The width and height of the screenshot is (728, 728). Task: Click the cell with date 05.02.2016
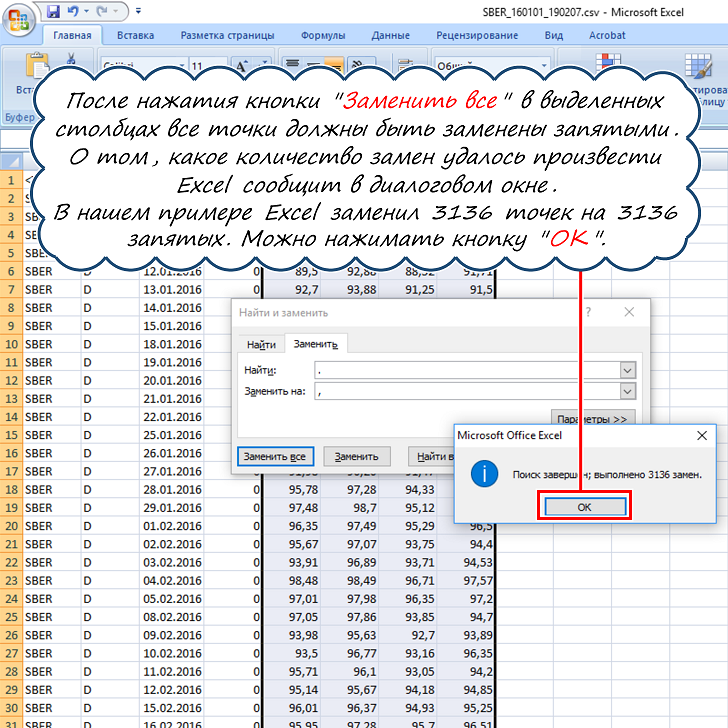click(x=172, y=599)
